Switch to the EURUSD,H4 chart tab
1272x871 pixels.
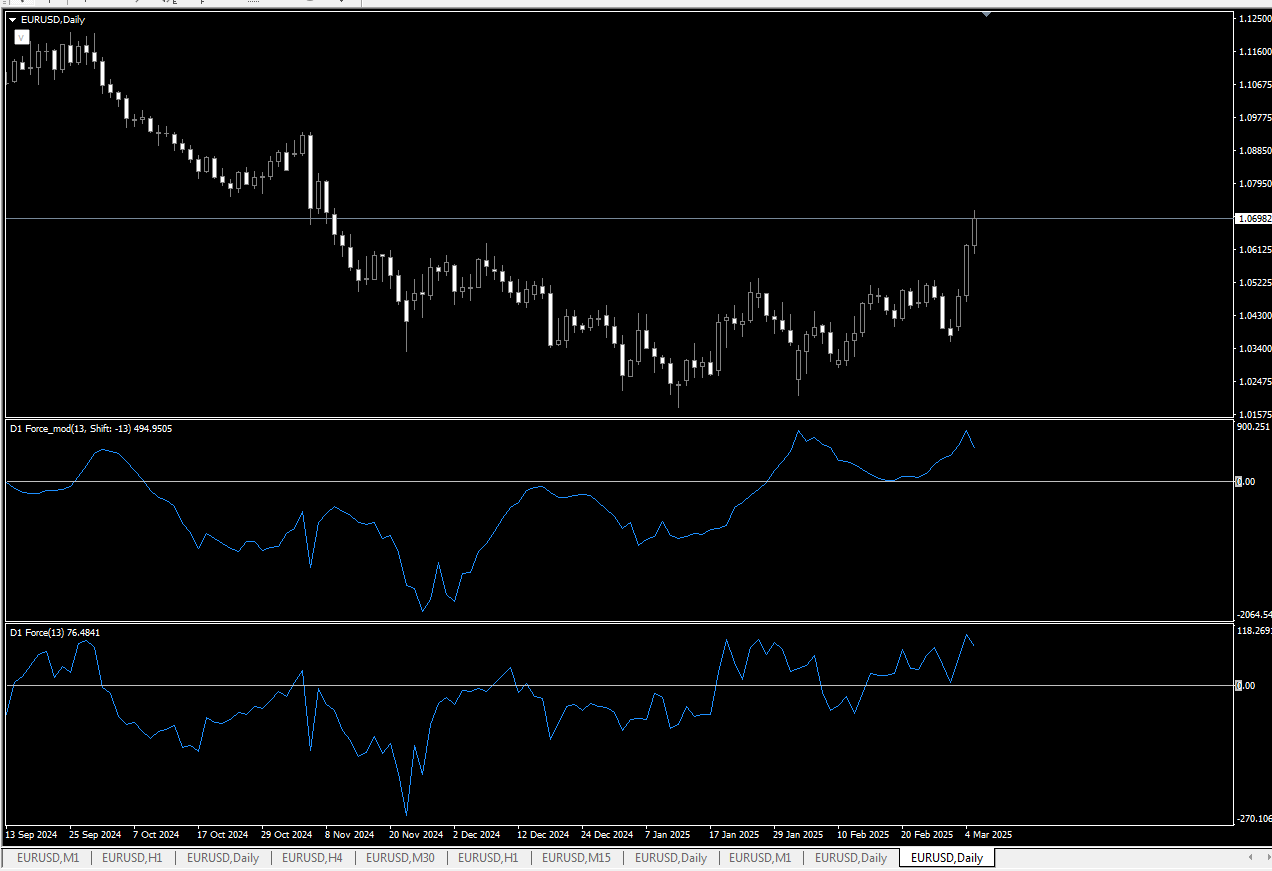[x=312, y=858]
